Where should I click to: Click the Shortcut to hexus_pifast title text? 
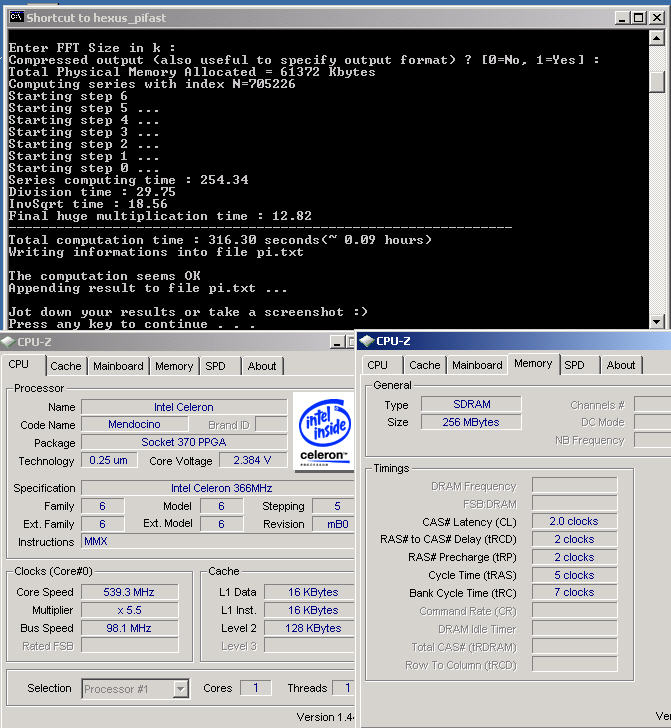(x=96, y=18)
